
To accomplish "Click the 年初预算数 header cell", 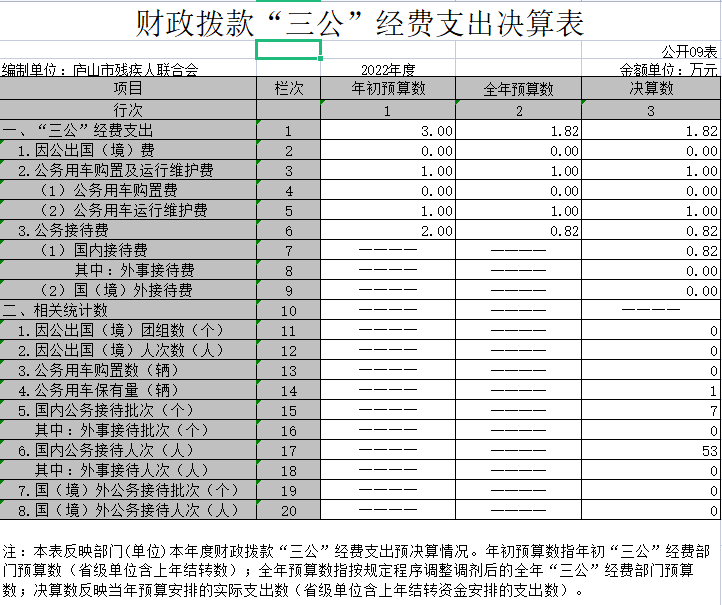I will point(388,89).
